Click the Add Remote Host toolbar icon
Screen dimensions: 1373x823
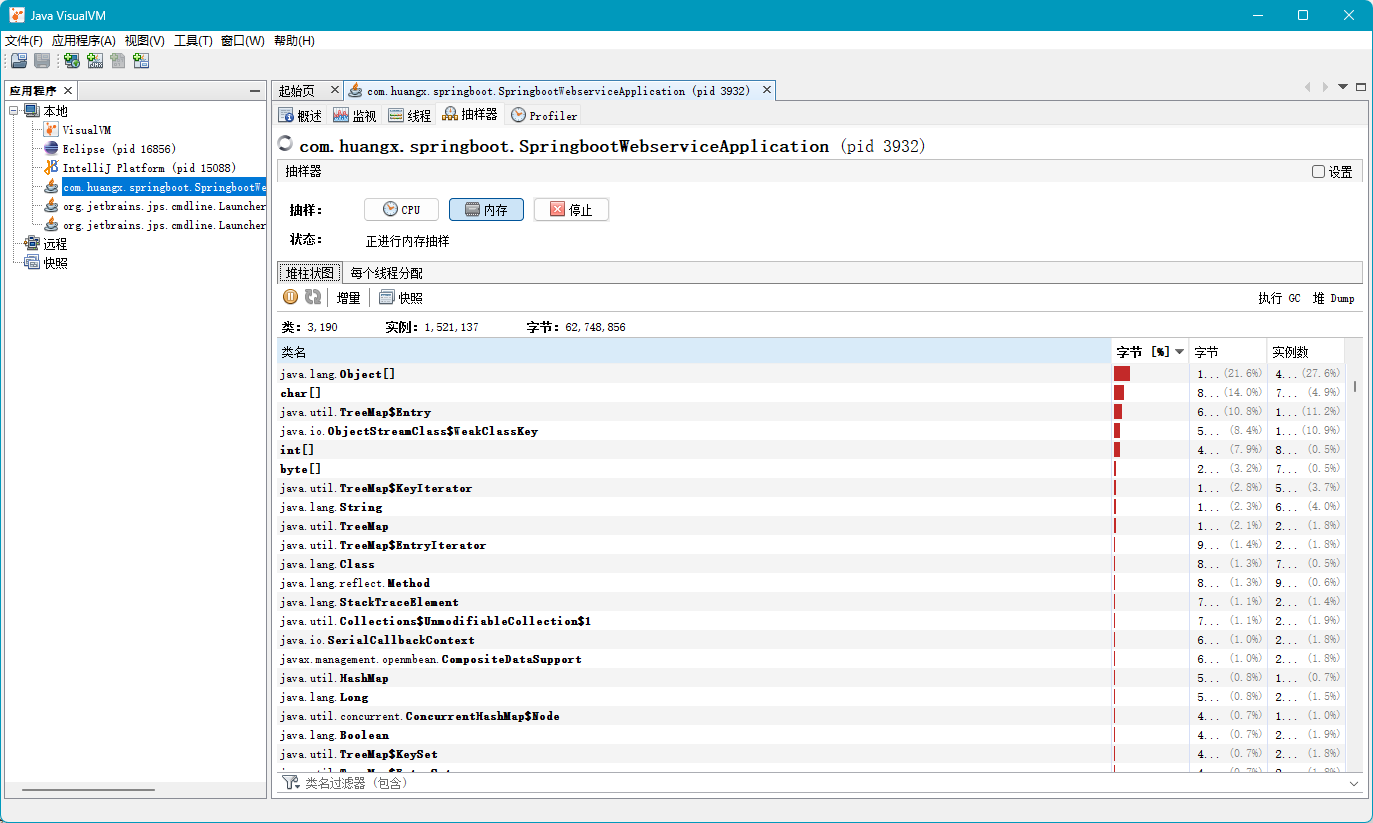72,61
